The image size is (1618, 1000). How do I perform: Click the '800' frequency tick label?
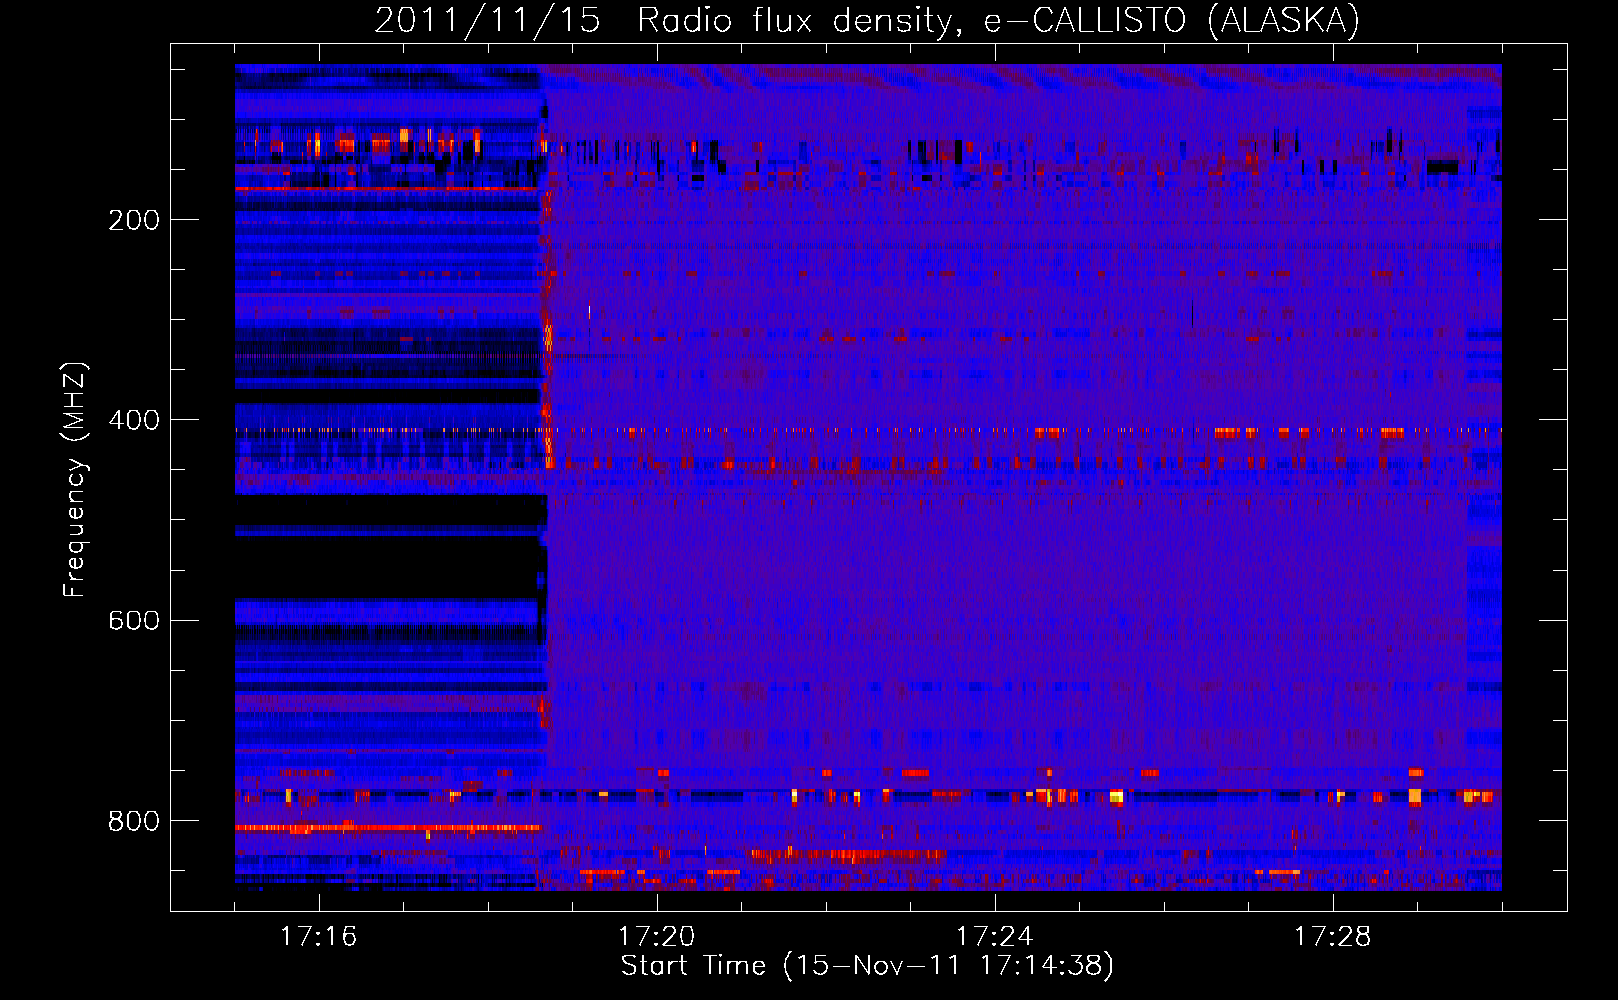pos(134,821)
